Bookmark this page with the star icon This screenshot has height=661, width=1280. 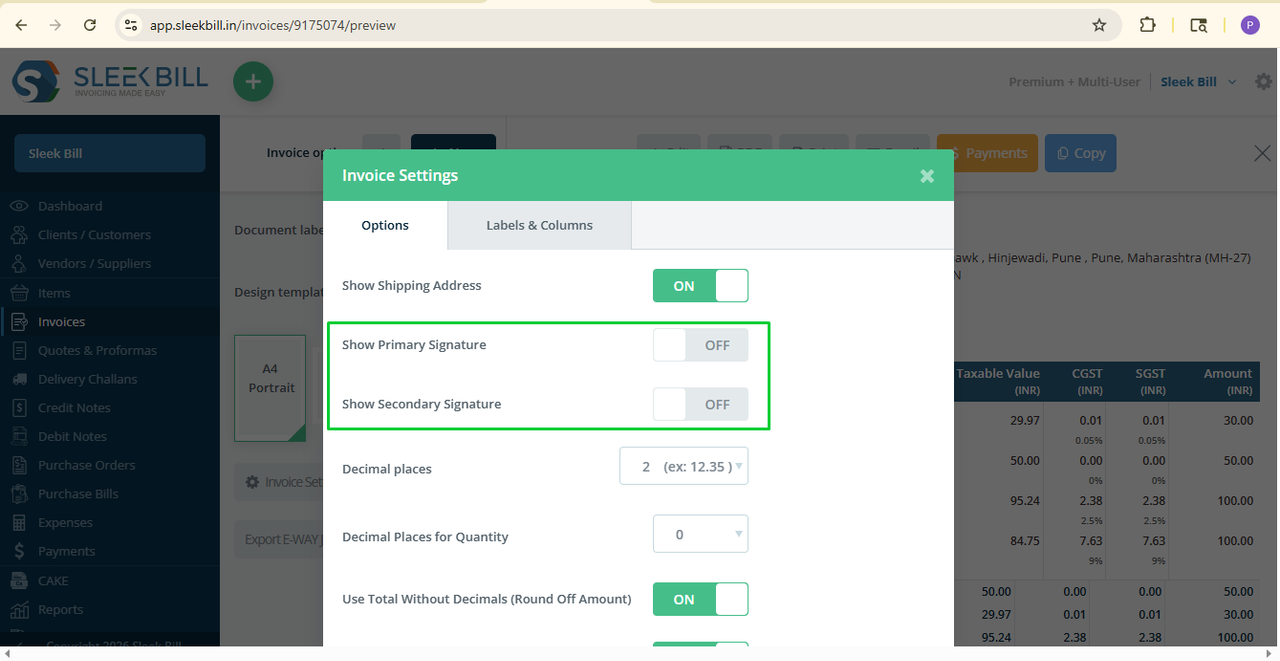[x=1099, y=25]
